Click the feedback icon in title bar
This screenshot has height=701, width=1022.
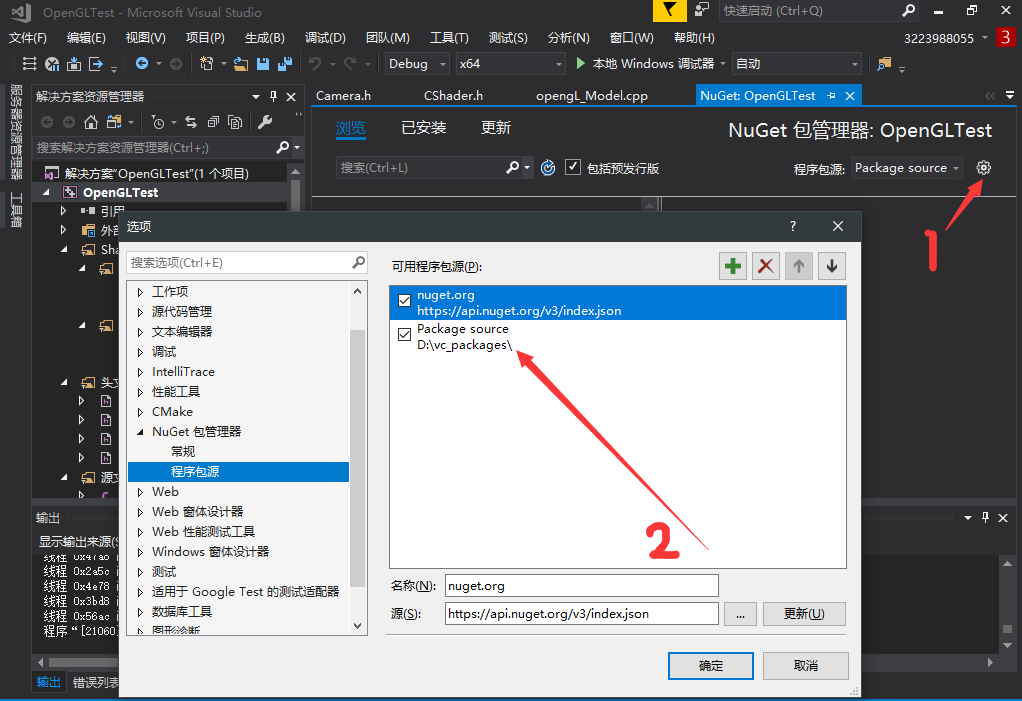pyautogui.click(x=701, y=10)
